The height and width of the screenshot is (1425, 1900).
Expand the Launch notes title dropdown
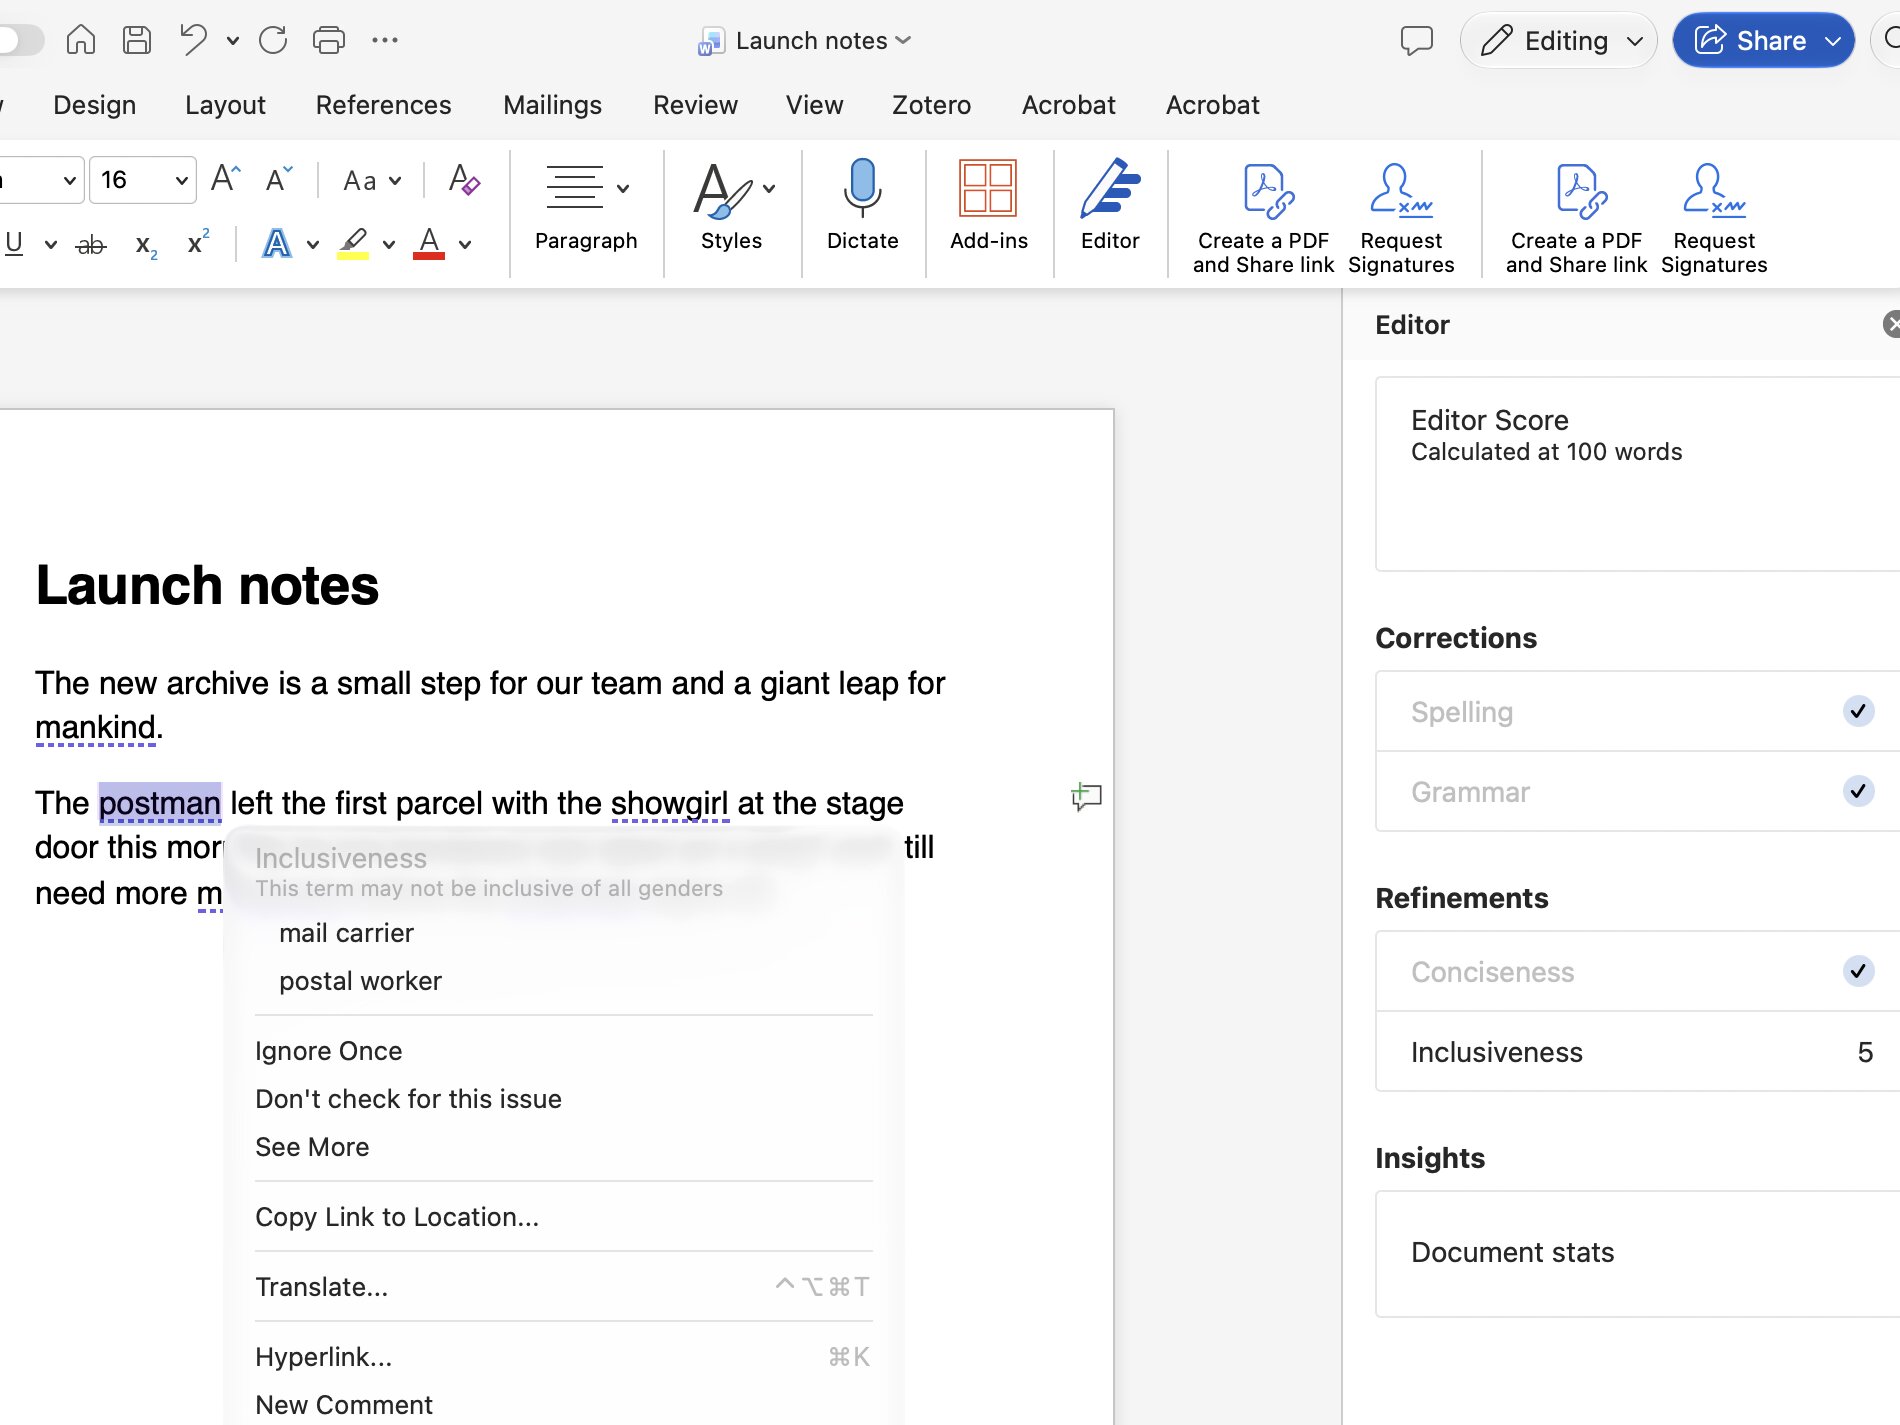coord(903,40)
